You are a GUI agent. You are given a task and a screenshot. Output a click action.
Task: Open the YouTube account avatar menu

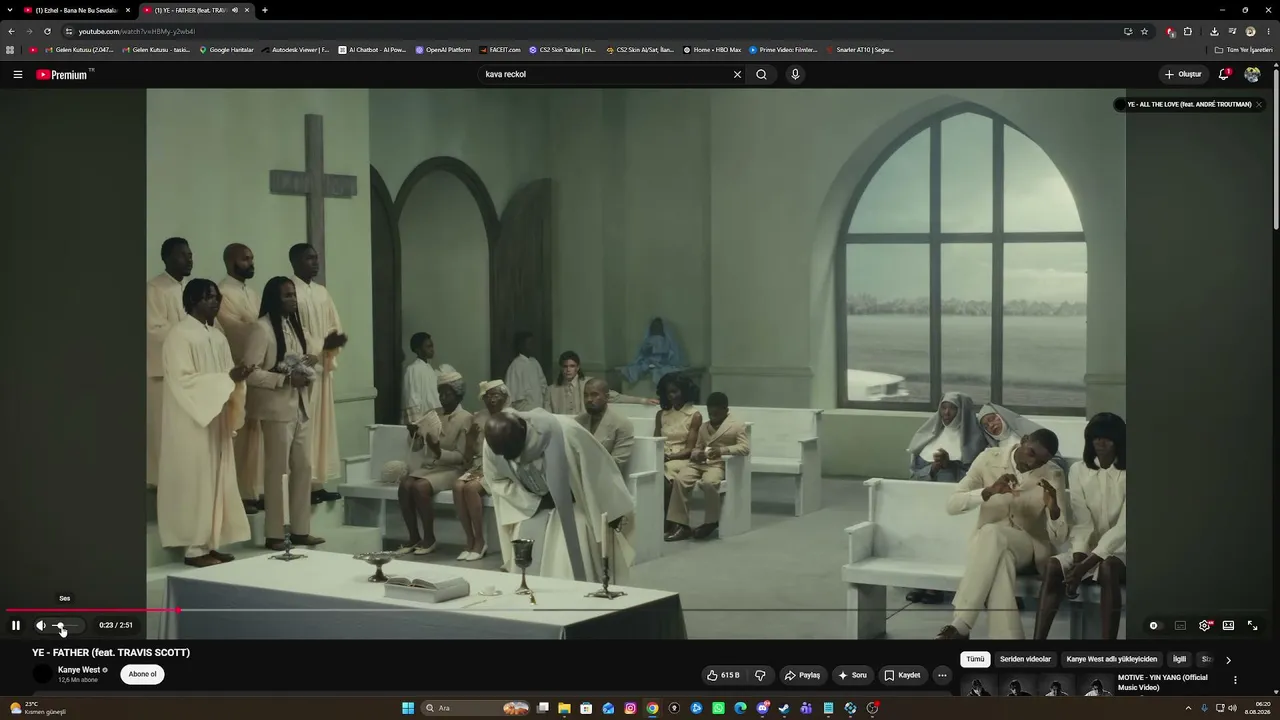1252,74
